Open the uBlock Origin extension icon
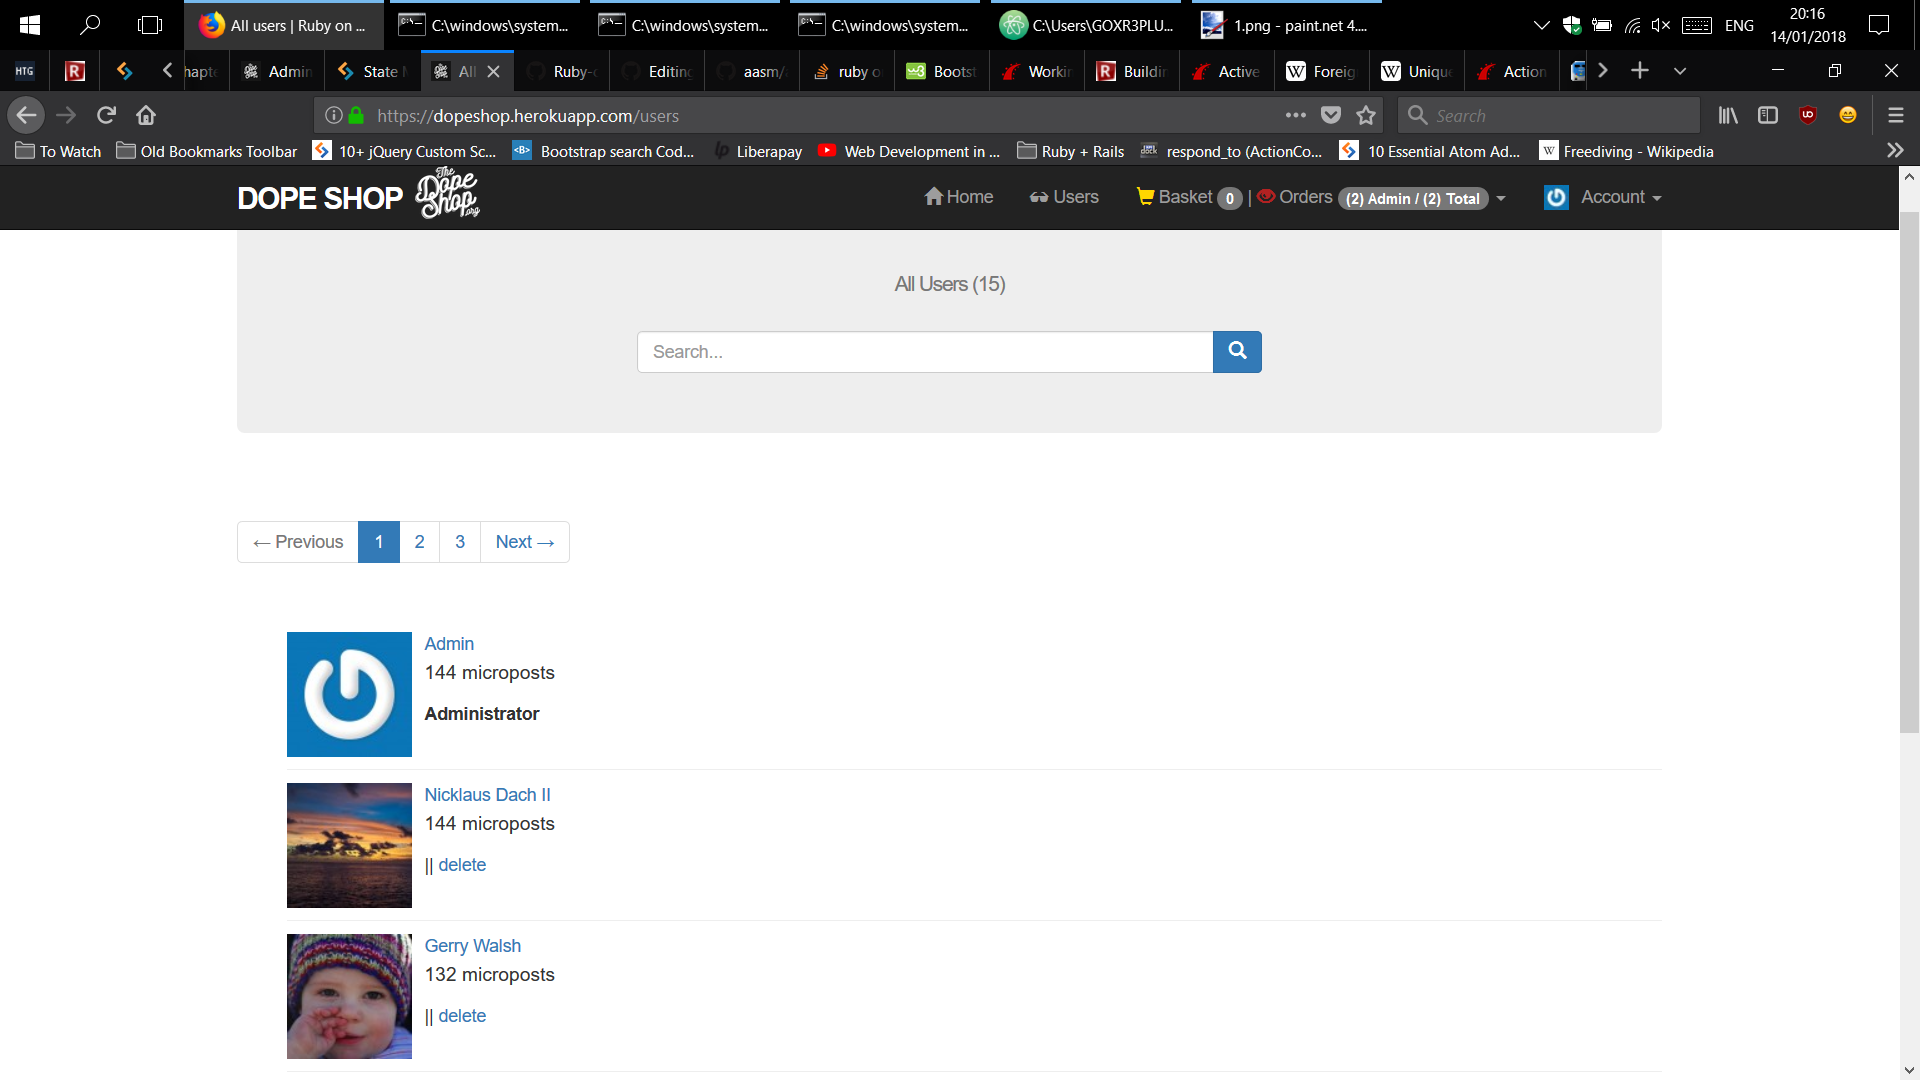 1808,115
